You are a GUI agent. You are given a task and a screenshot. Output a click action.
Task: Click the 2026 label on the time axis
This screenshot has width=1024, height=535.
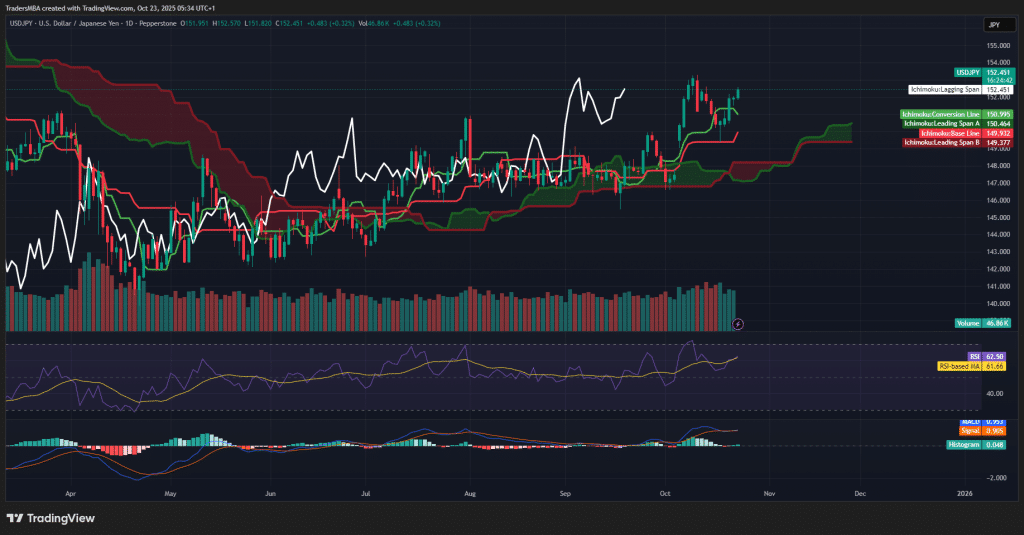(x=965, y=494)
